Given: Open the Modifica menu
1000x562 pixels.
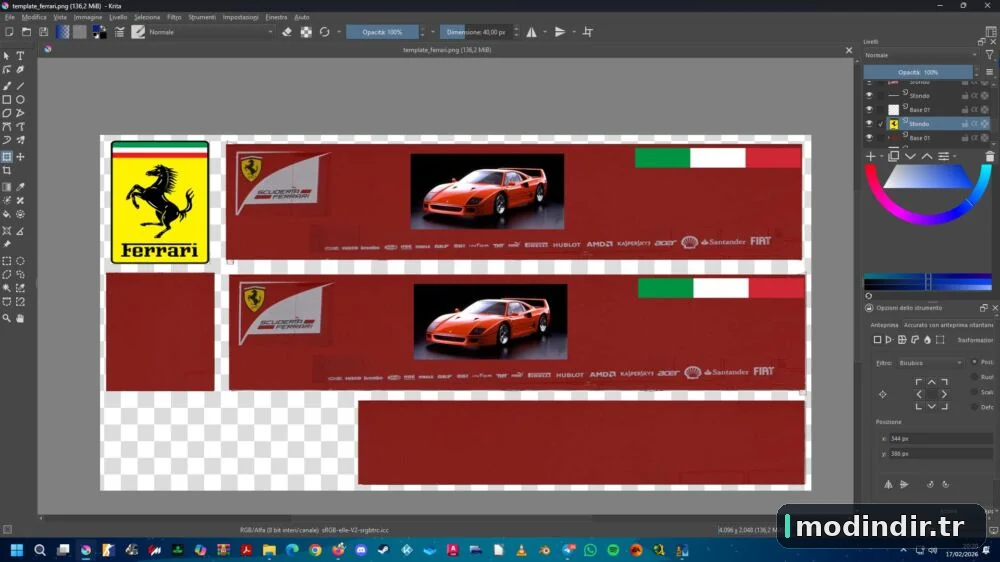Looking at the screenshot, I should pos(34,17).
